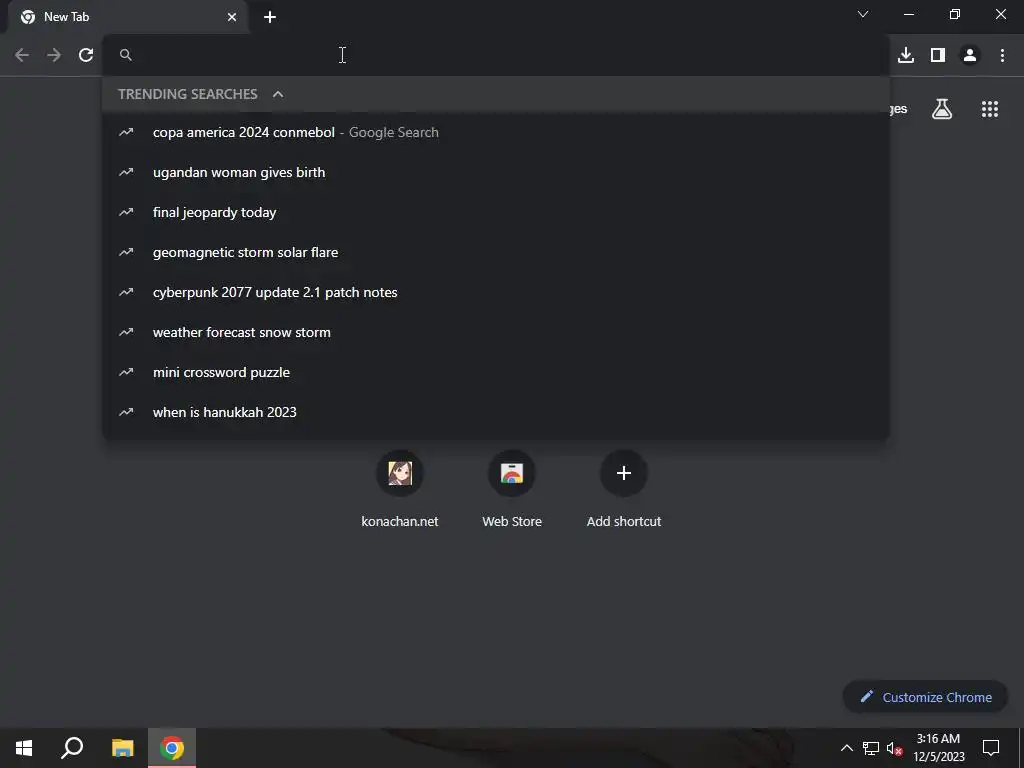Click the Add shortcut button
Screen dimensions: 1024x768
[624, 490]
